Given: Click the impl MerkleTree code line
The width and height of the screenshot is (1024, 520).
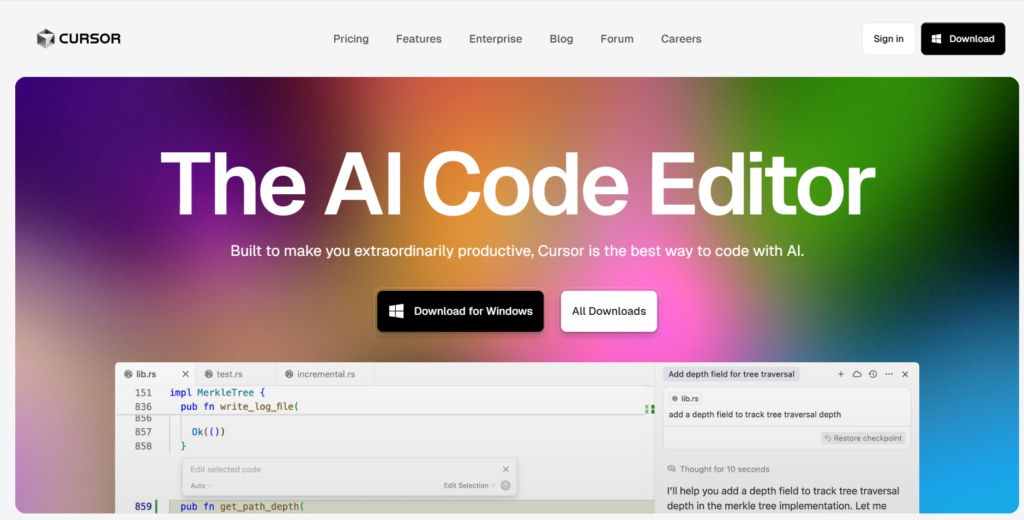Looking at the screenshot, I should [x=218, y=393].
